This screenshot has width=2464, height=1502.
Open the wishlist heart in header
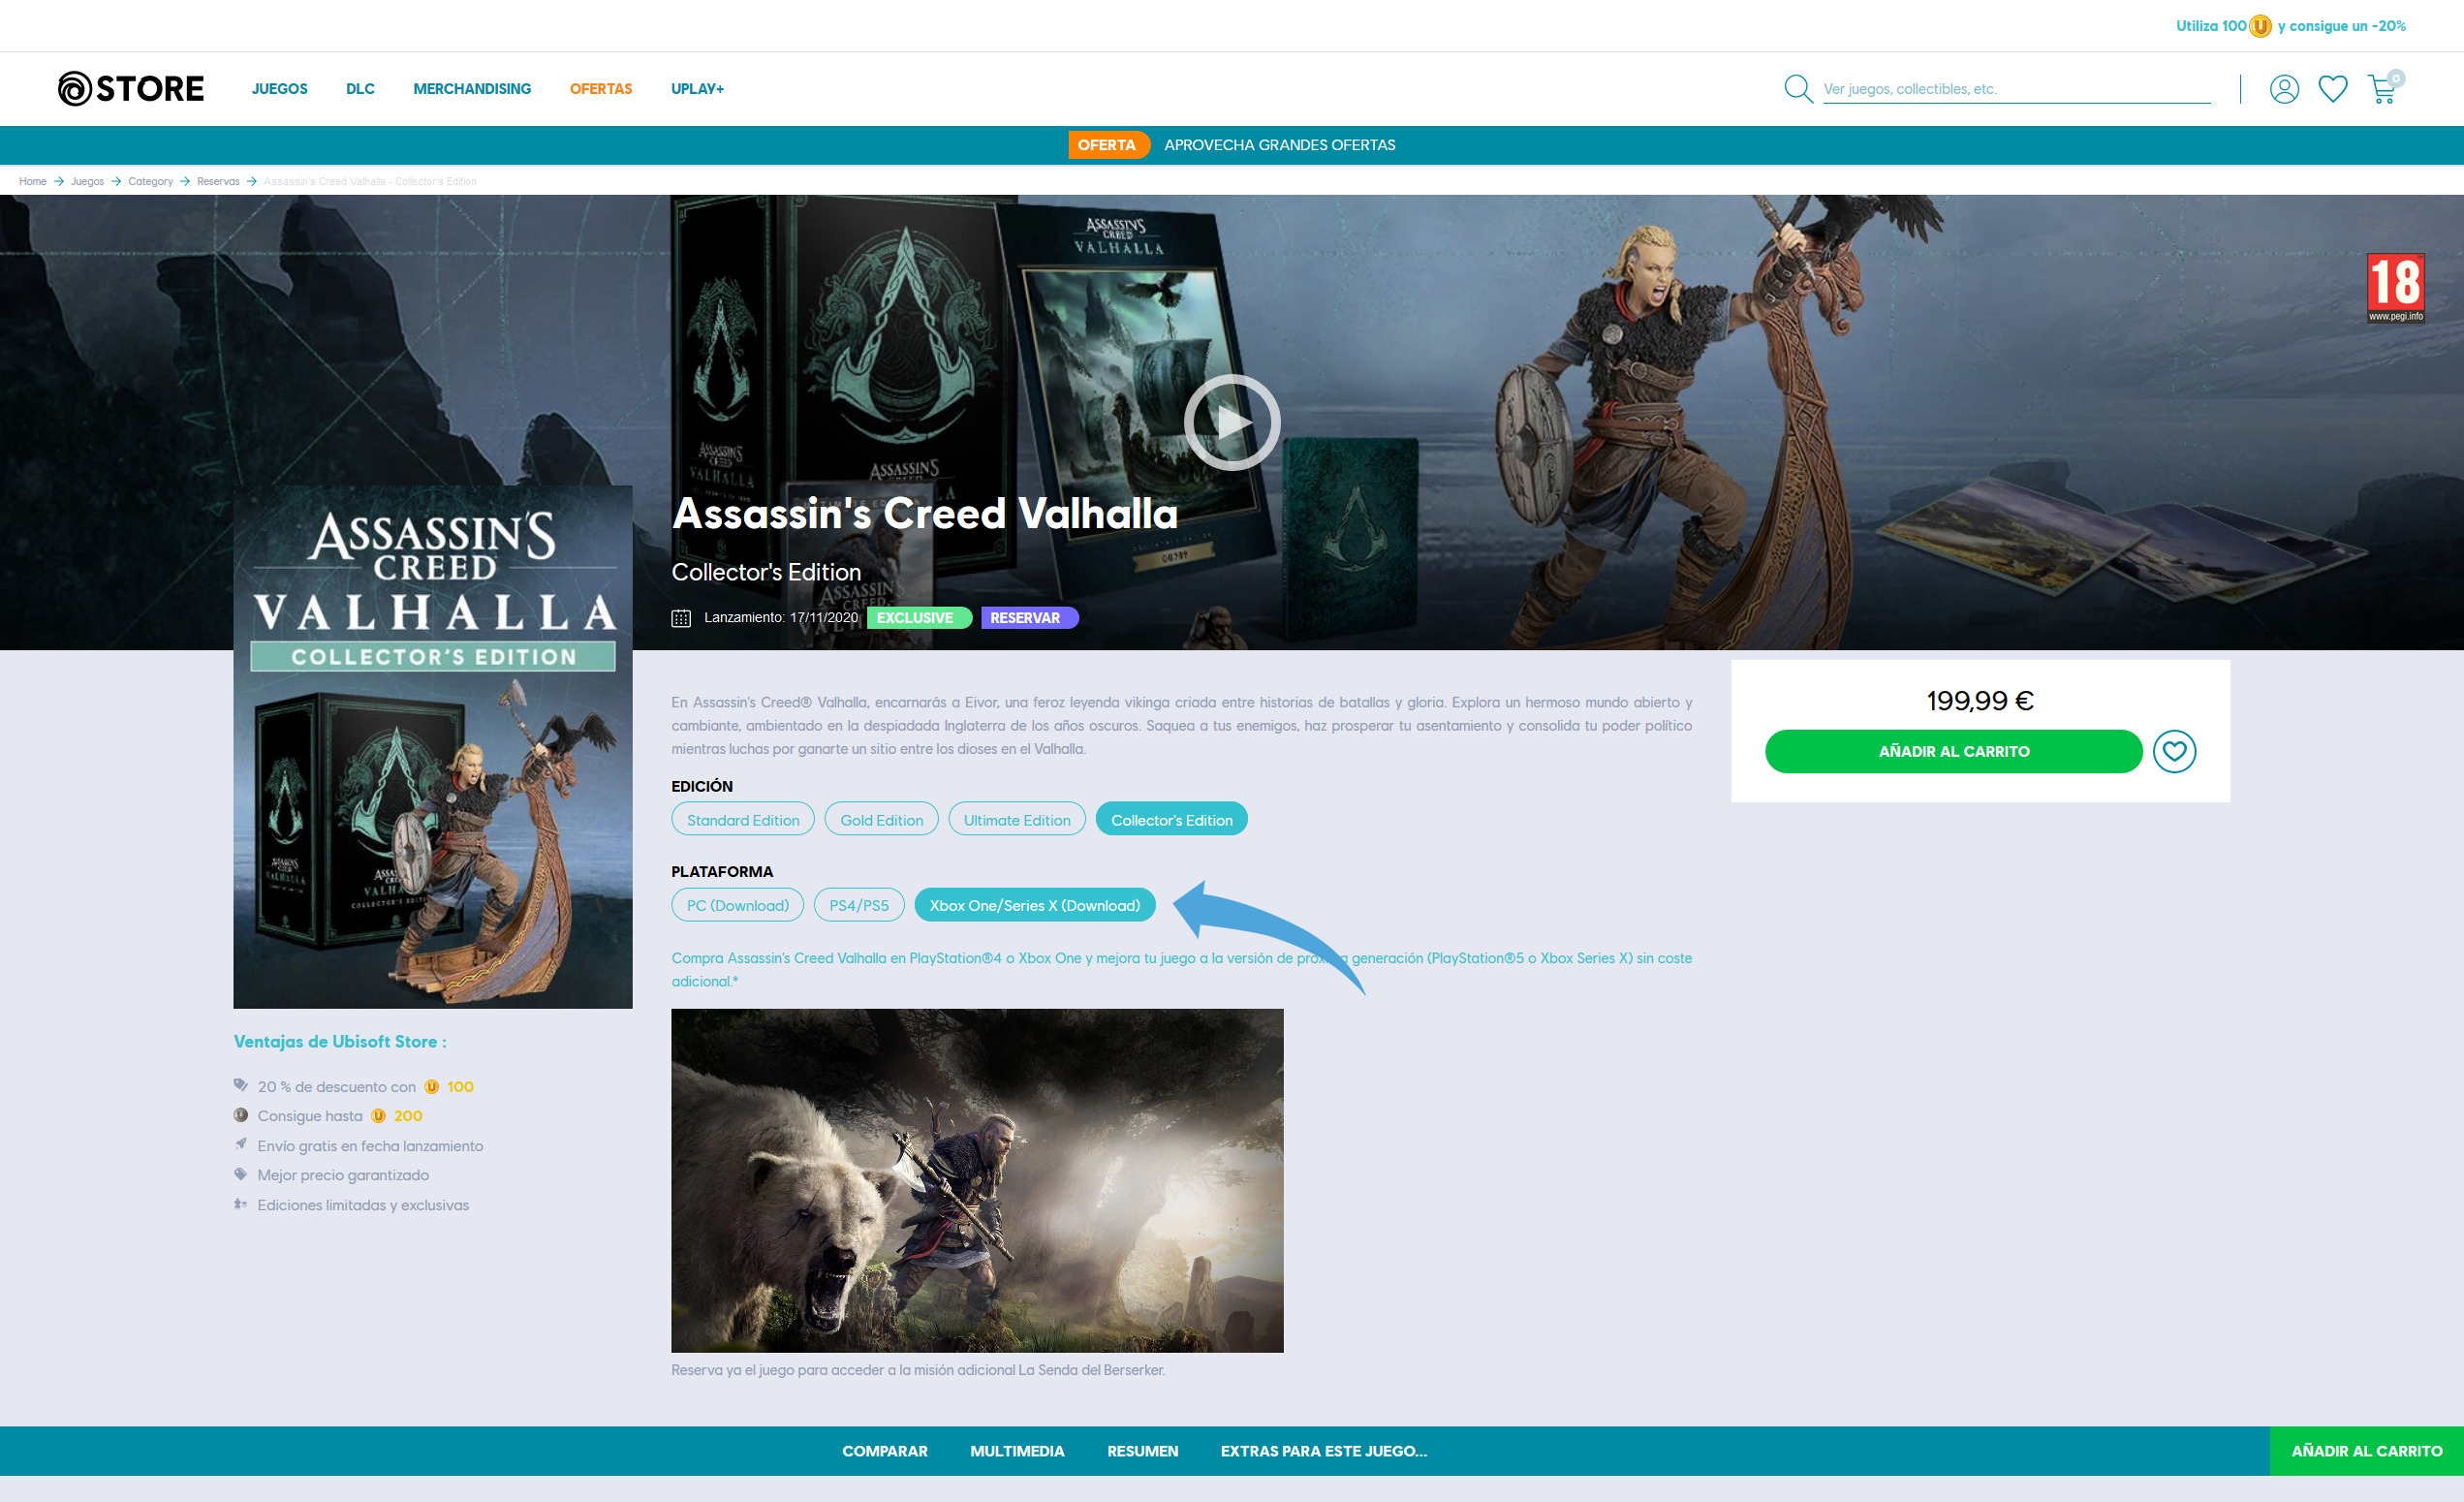[x=2333, y=89]
